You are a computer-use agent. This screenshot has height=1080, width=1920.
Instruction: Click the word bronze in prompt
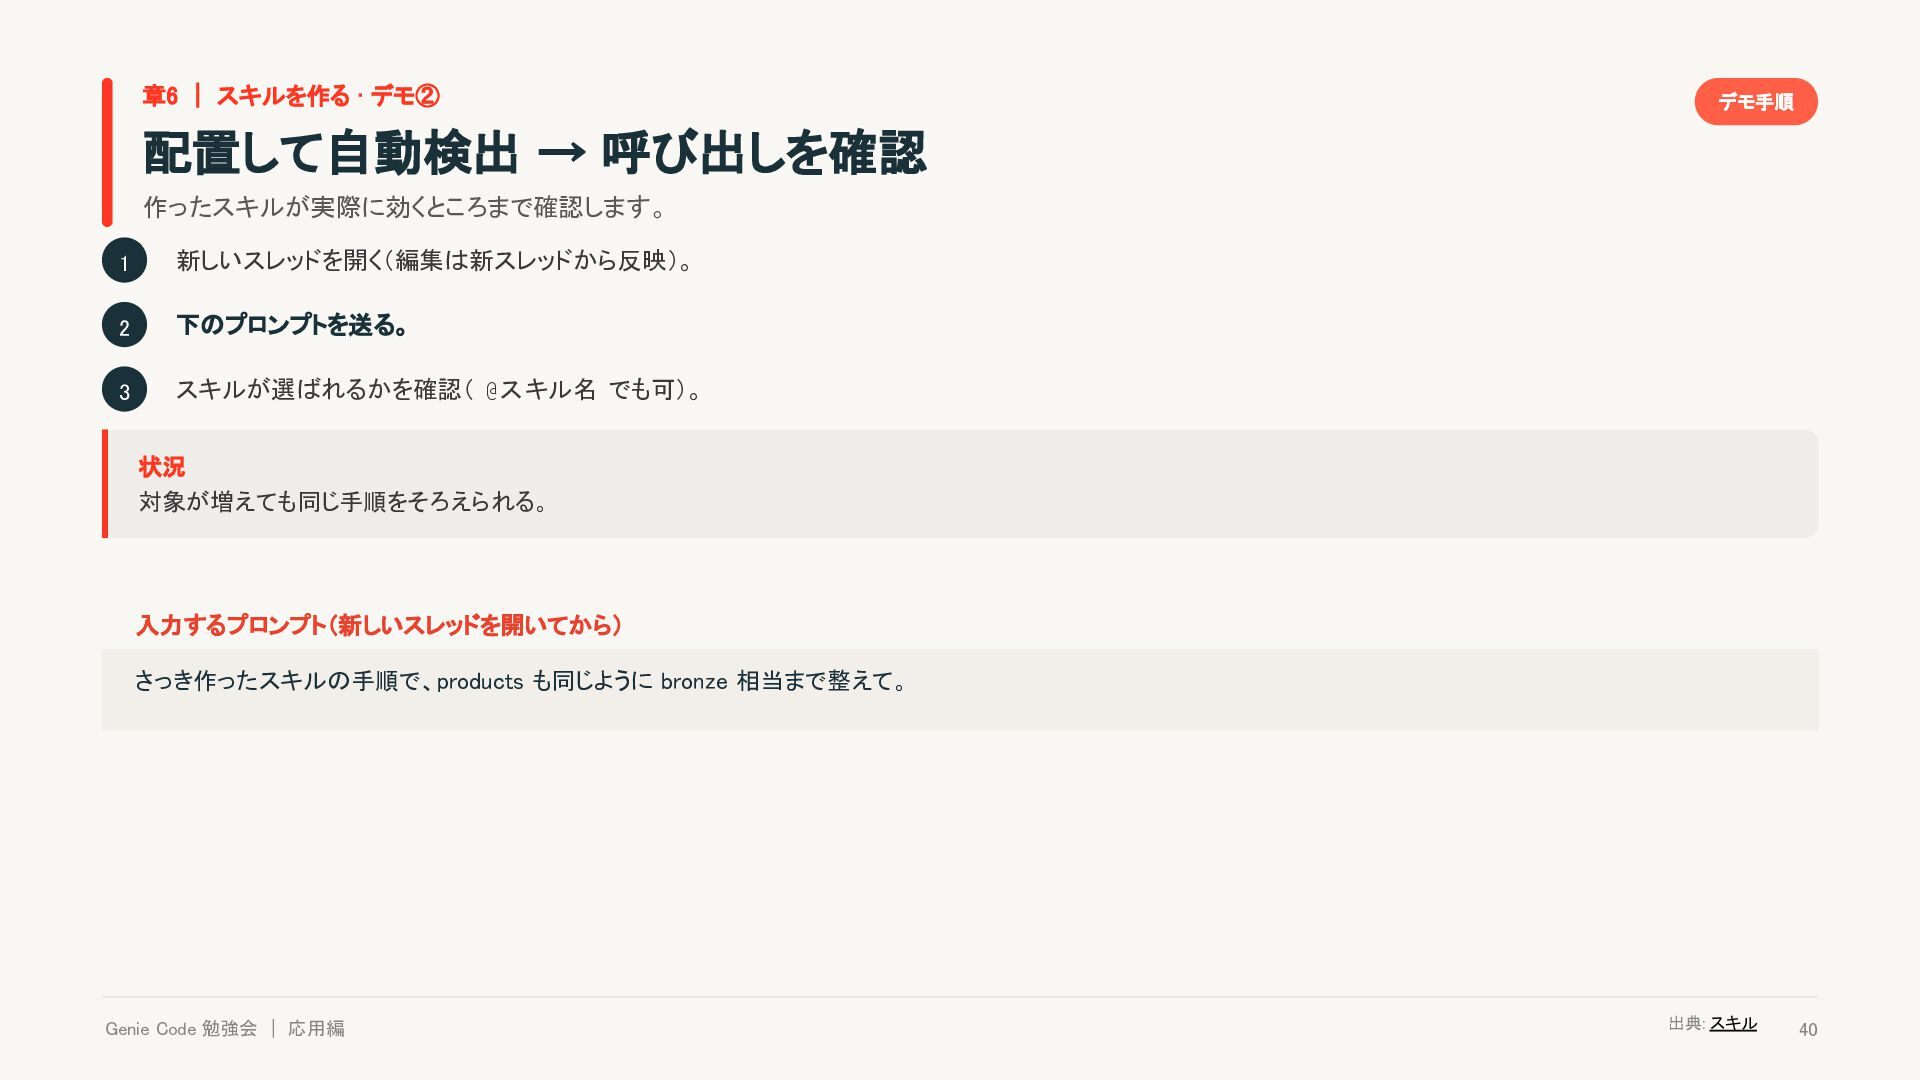694,682
